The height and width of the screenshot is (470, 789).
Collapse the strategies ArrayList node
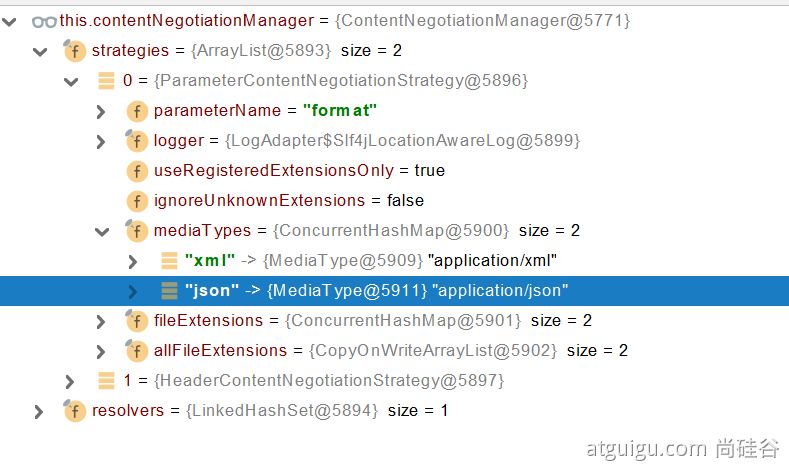pos(40,50)
